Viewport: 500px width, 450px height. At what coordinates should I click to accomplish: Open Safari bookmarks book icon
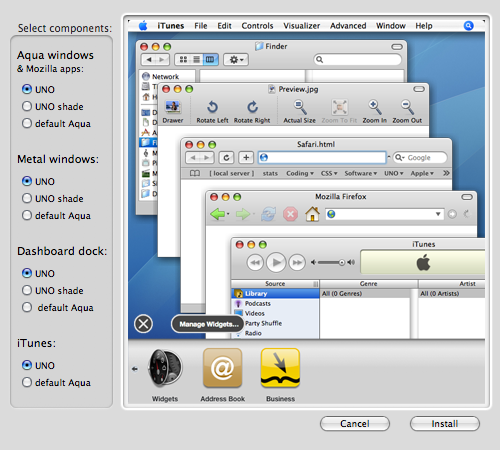(x=195, y=173)
